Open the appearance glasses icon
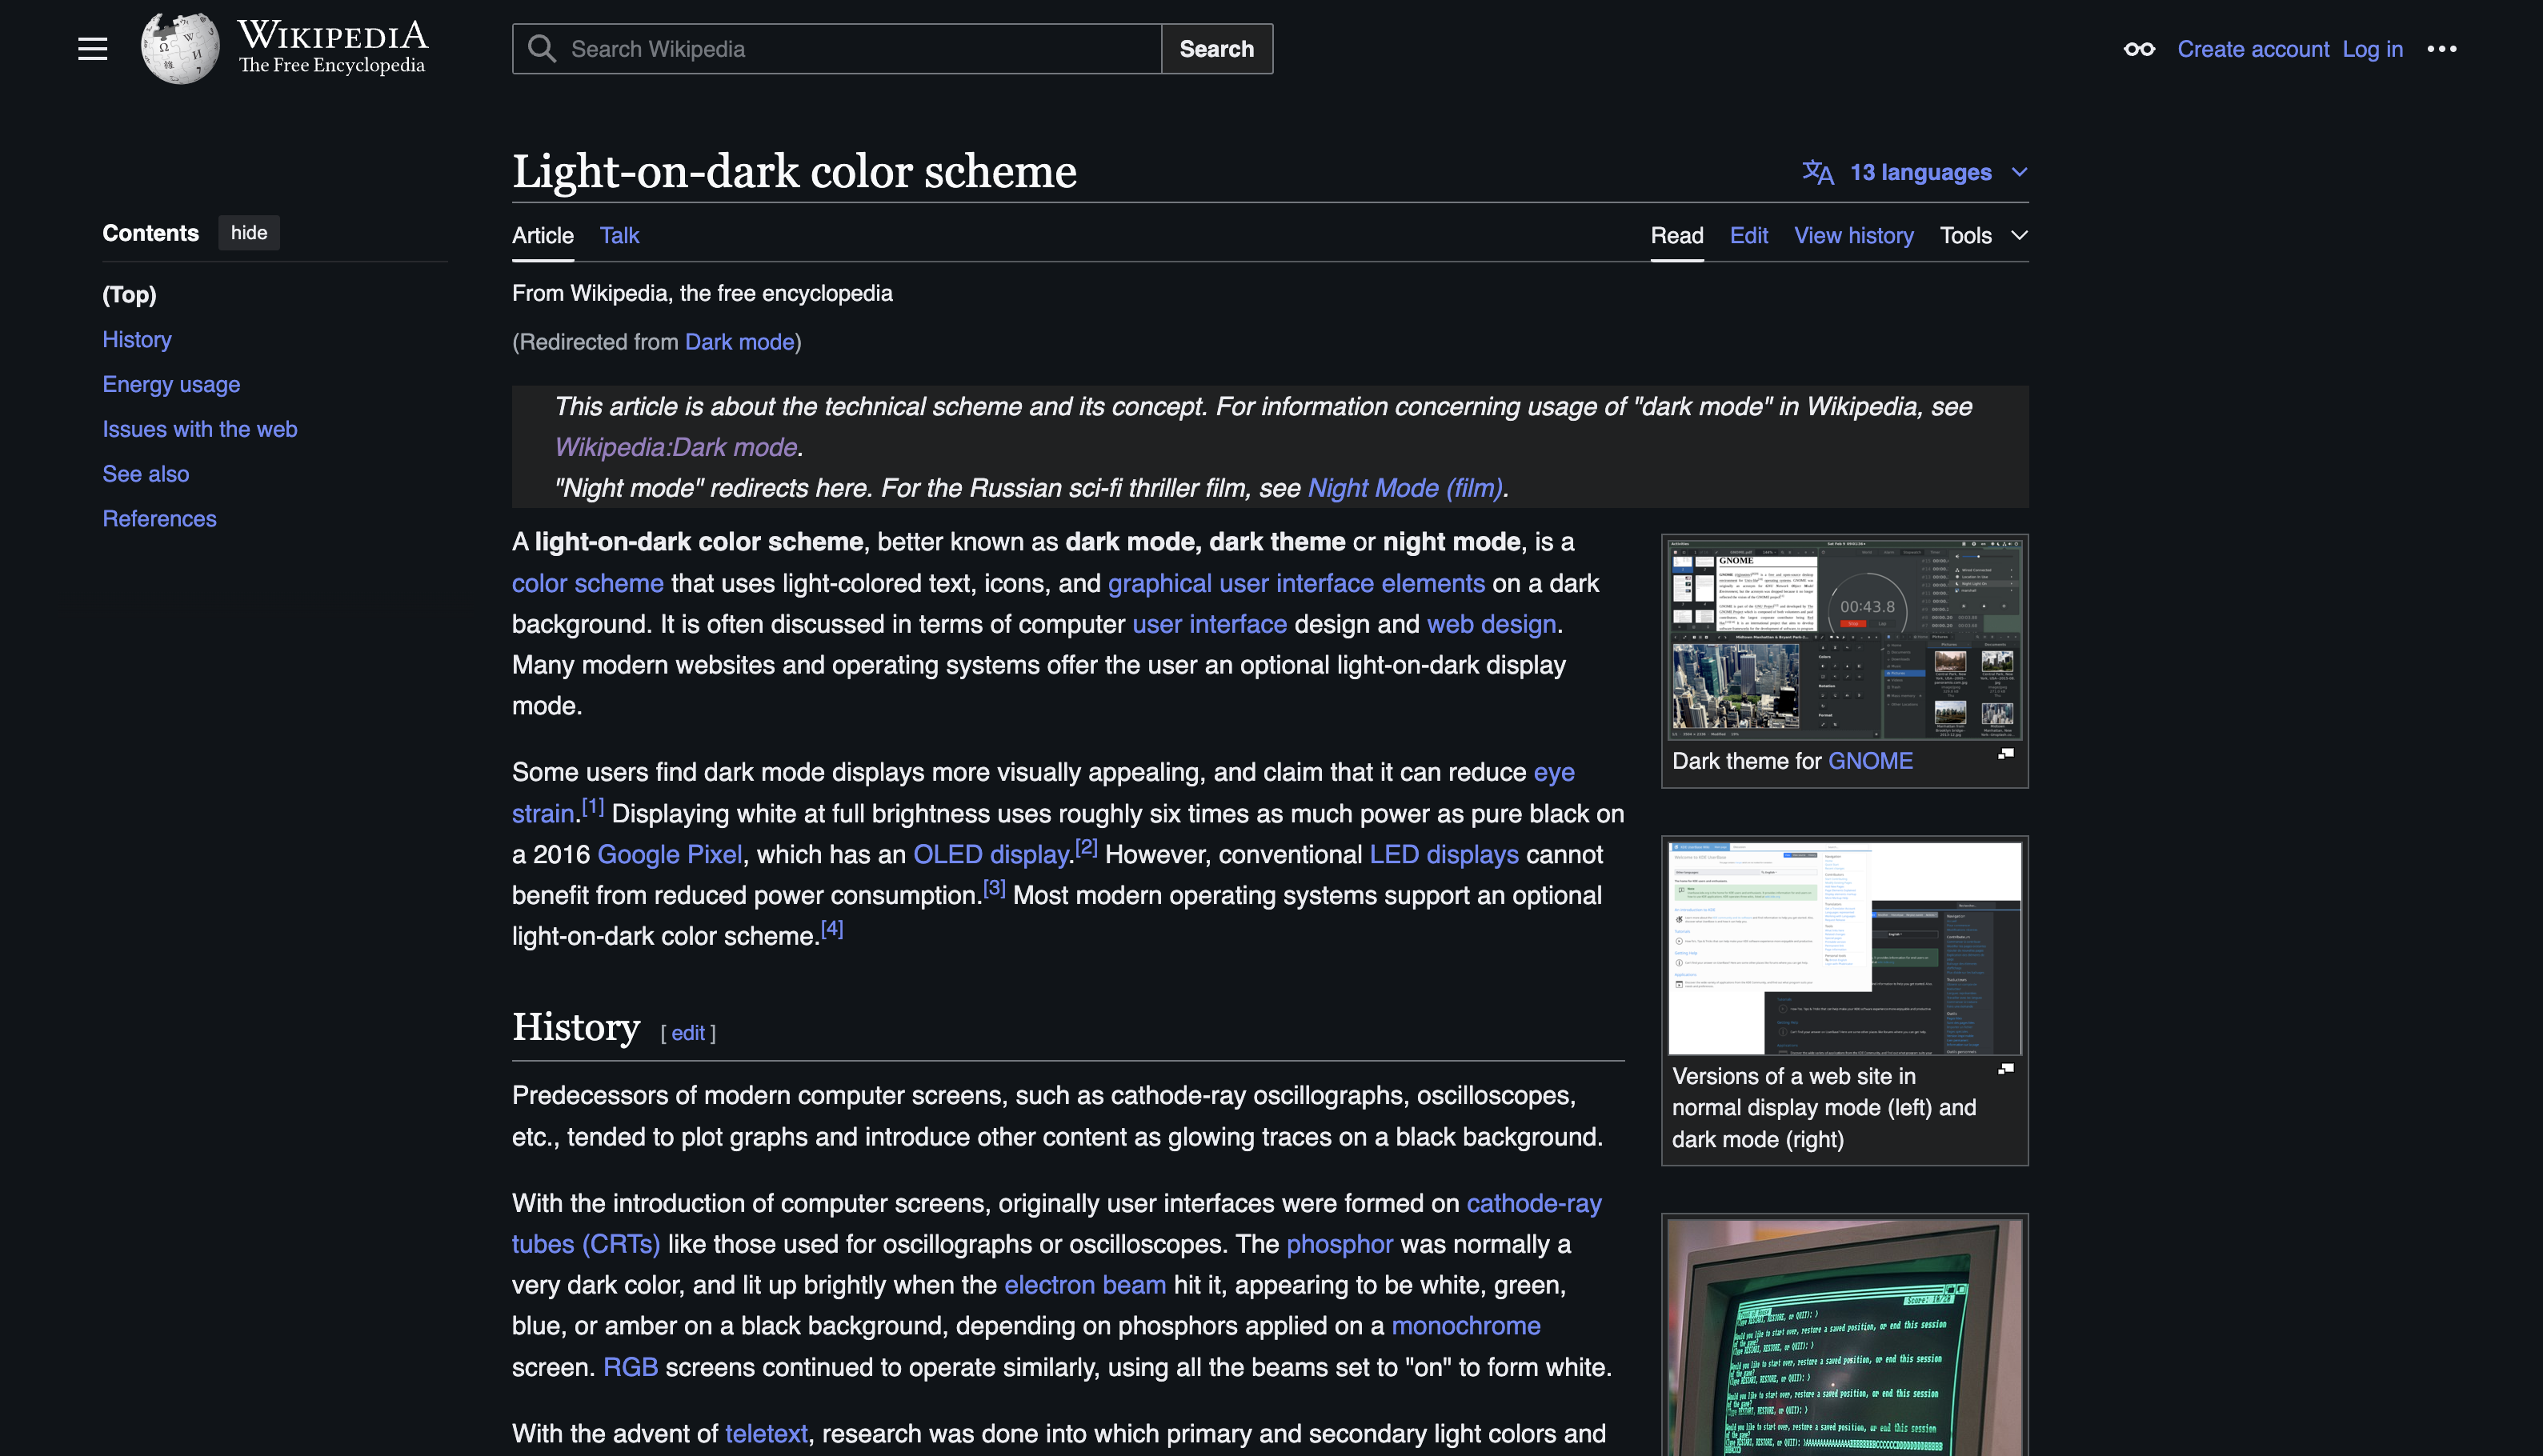This screenshot has width=2543, height=1456. 2139,49
